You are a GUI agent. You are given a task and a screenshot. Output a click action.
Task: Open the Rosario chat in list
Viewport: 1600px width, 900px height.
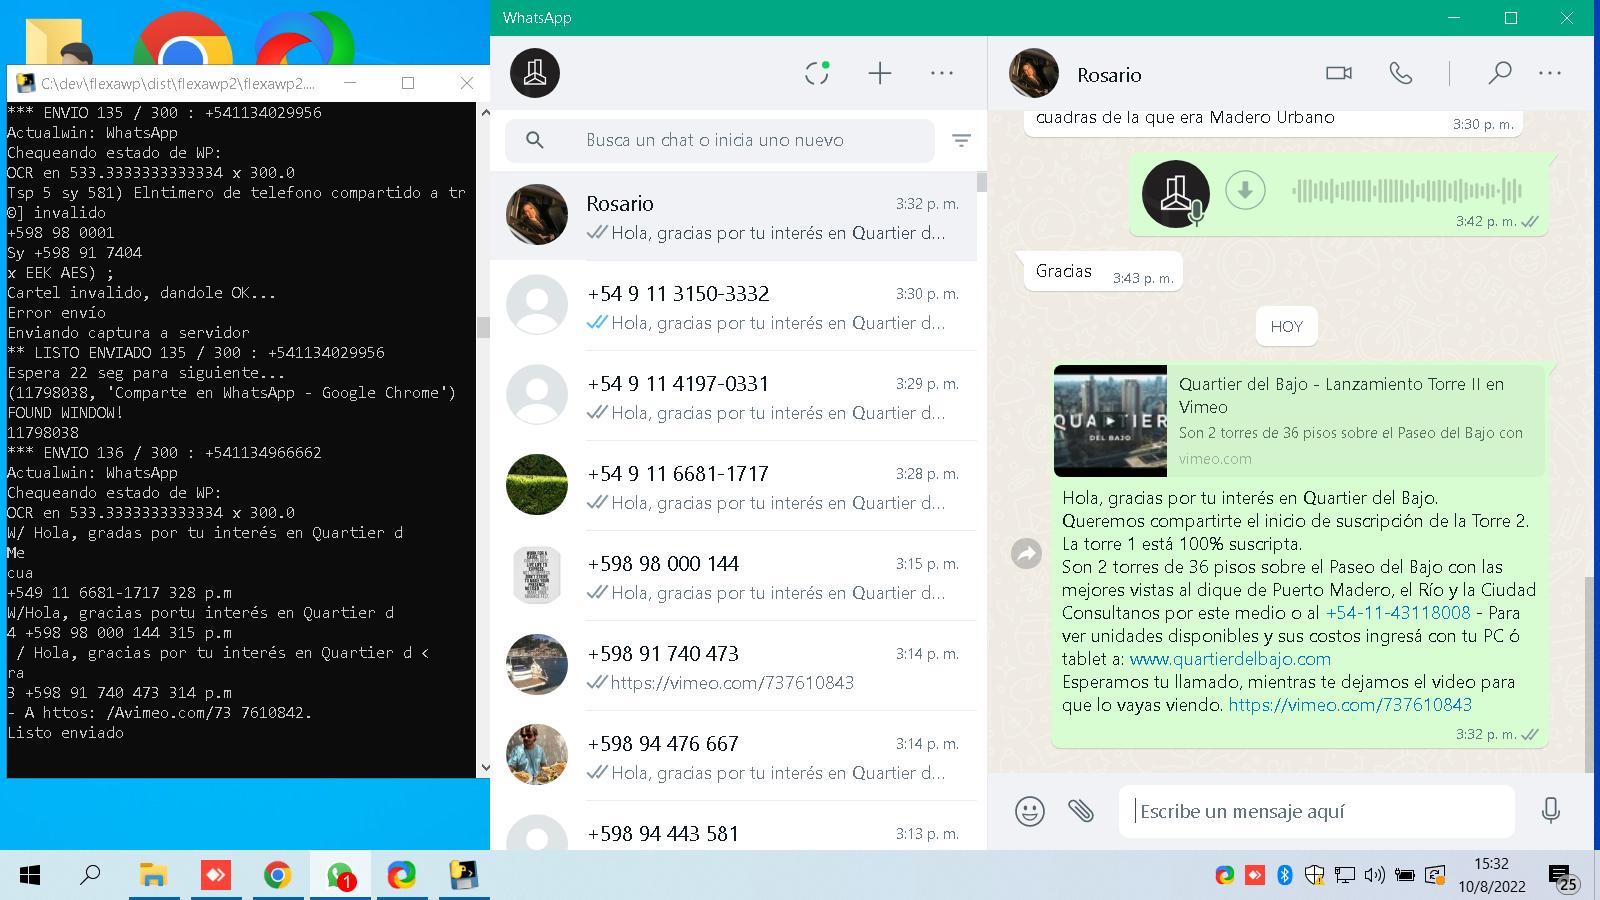[733, 217]
